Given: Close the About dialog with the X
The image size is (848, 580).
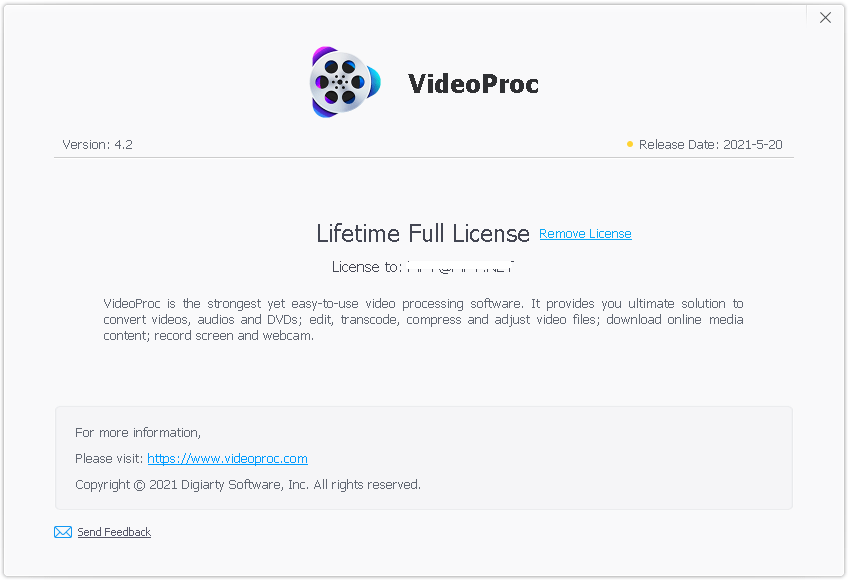Looking at the screenshot, I should [825, 18].
